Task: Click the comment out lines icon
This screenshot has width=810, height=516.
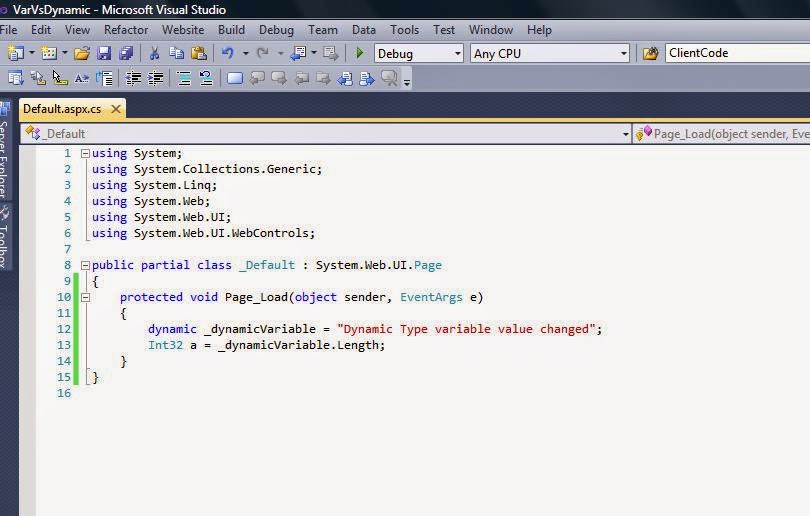Action: [183, 79]
